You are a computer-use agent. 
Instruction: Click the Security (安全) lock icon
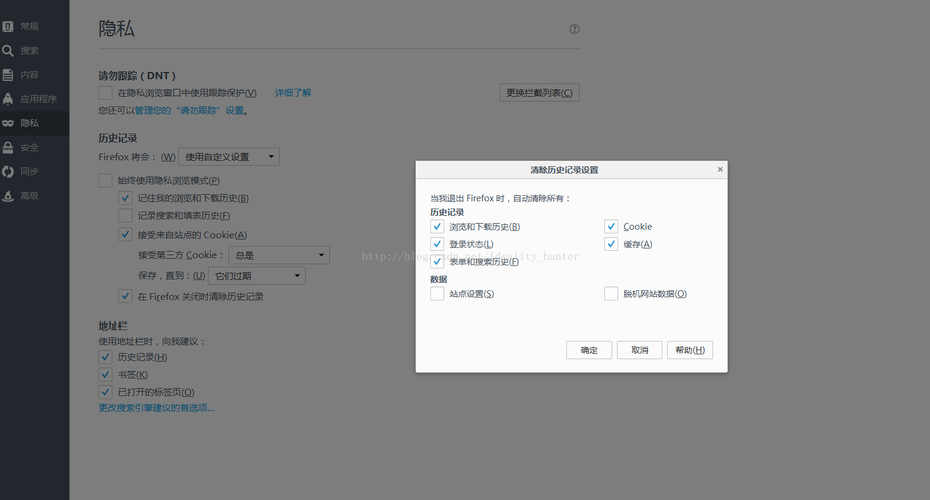coord(8,147)
